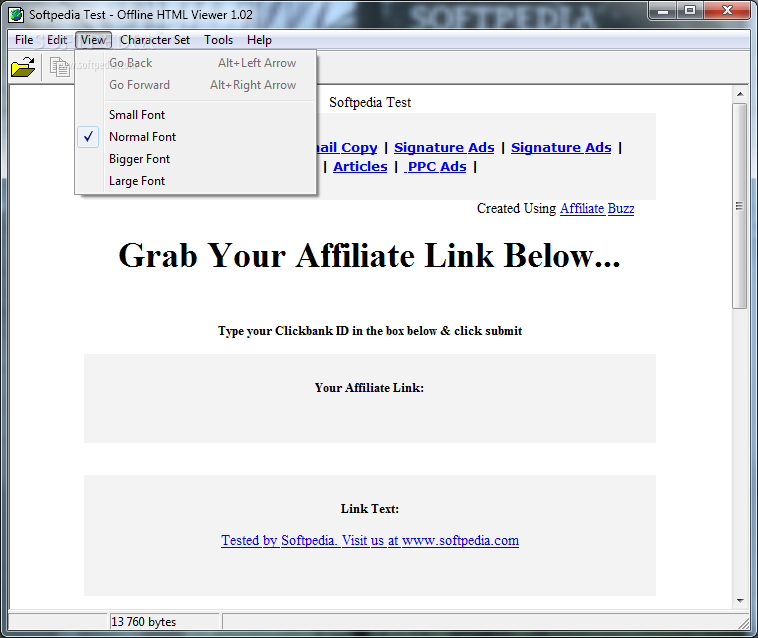Image resolution: width=758 pixels, height=638 pixels.
Task: Select the checked Normal Font option
Action: click(196, 137)
